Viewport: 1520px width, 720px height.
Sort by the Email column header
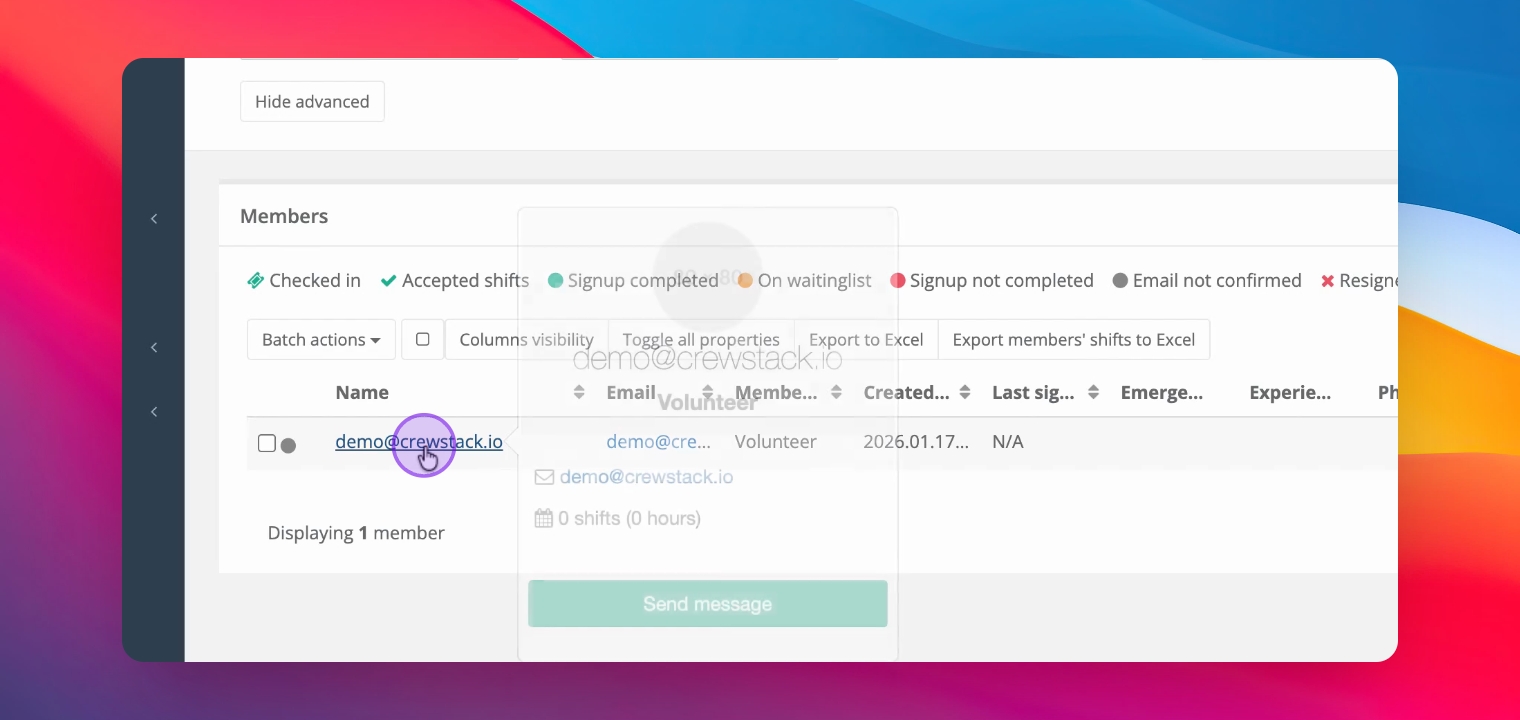pos(631,392)
